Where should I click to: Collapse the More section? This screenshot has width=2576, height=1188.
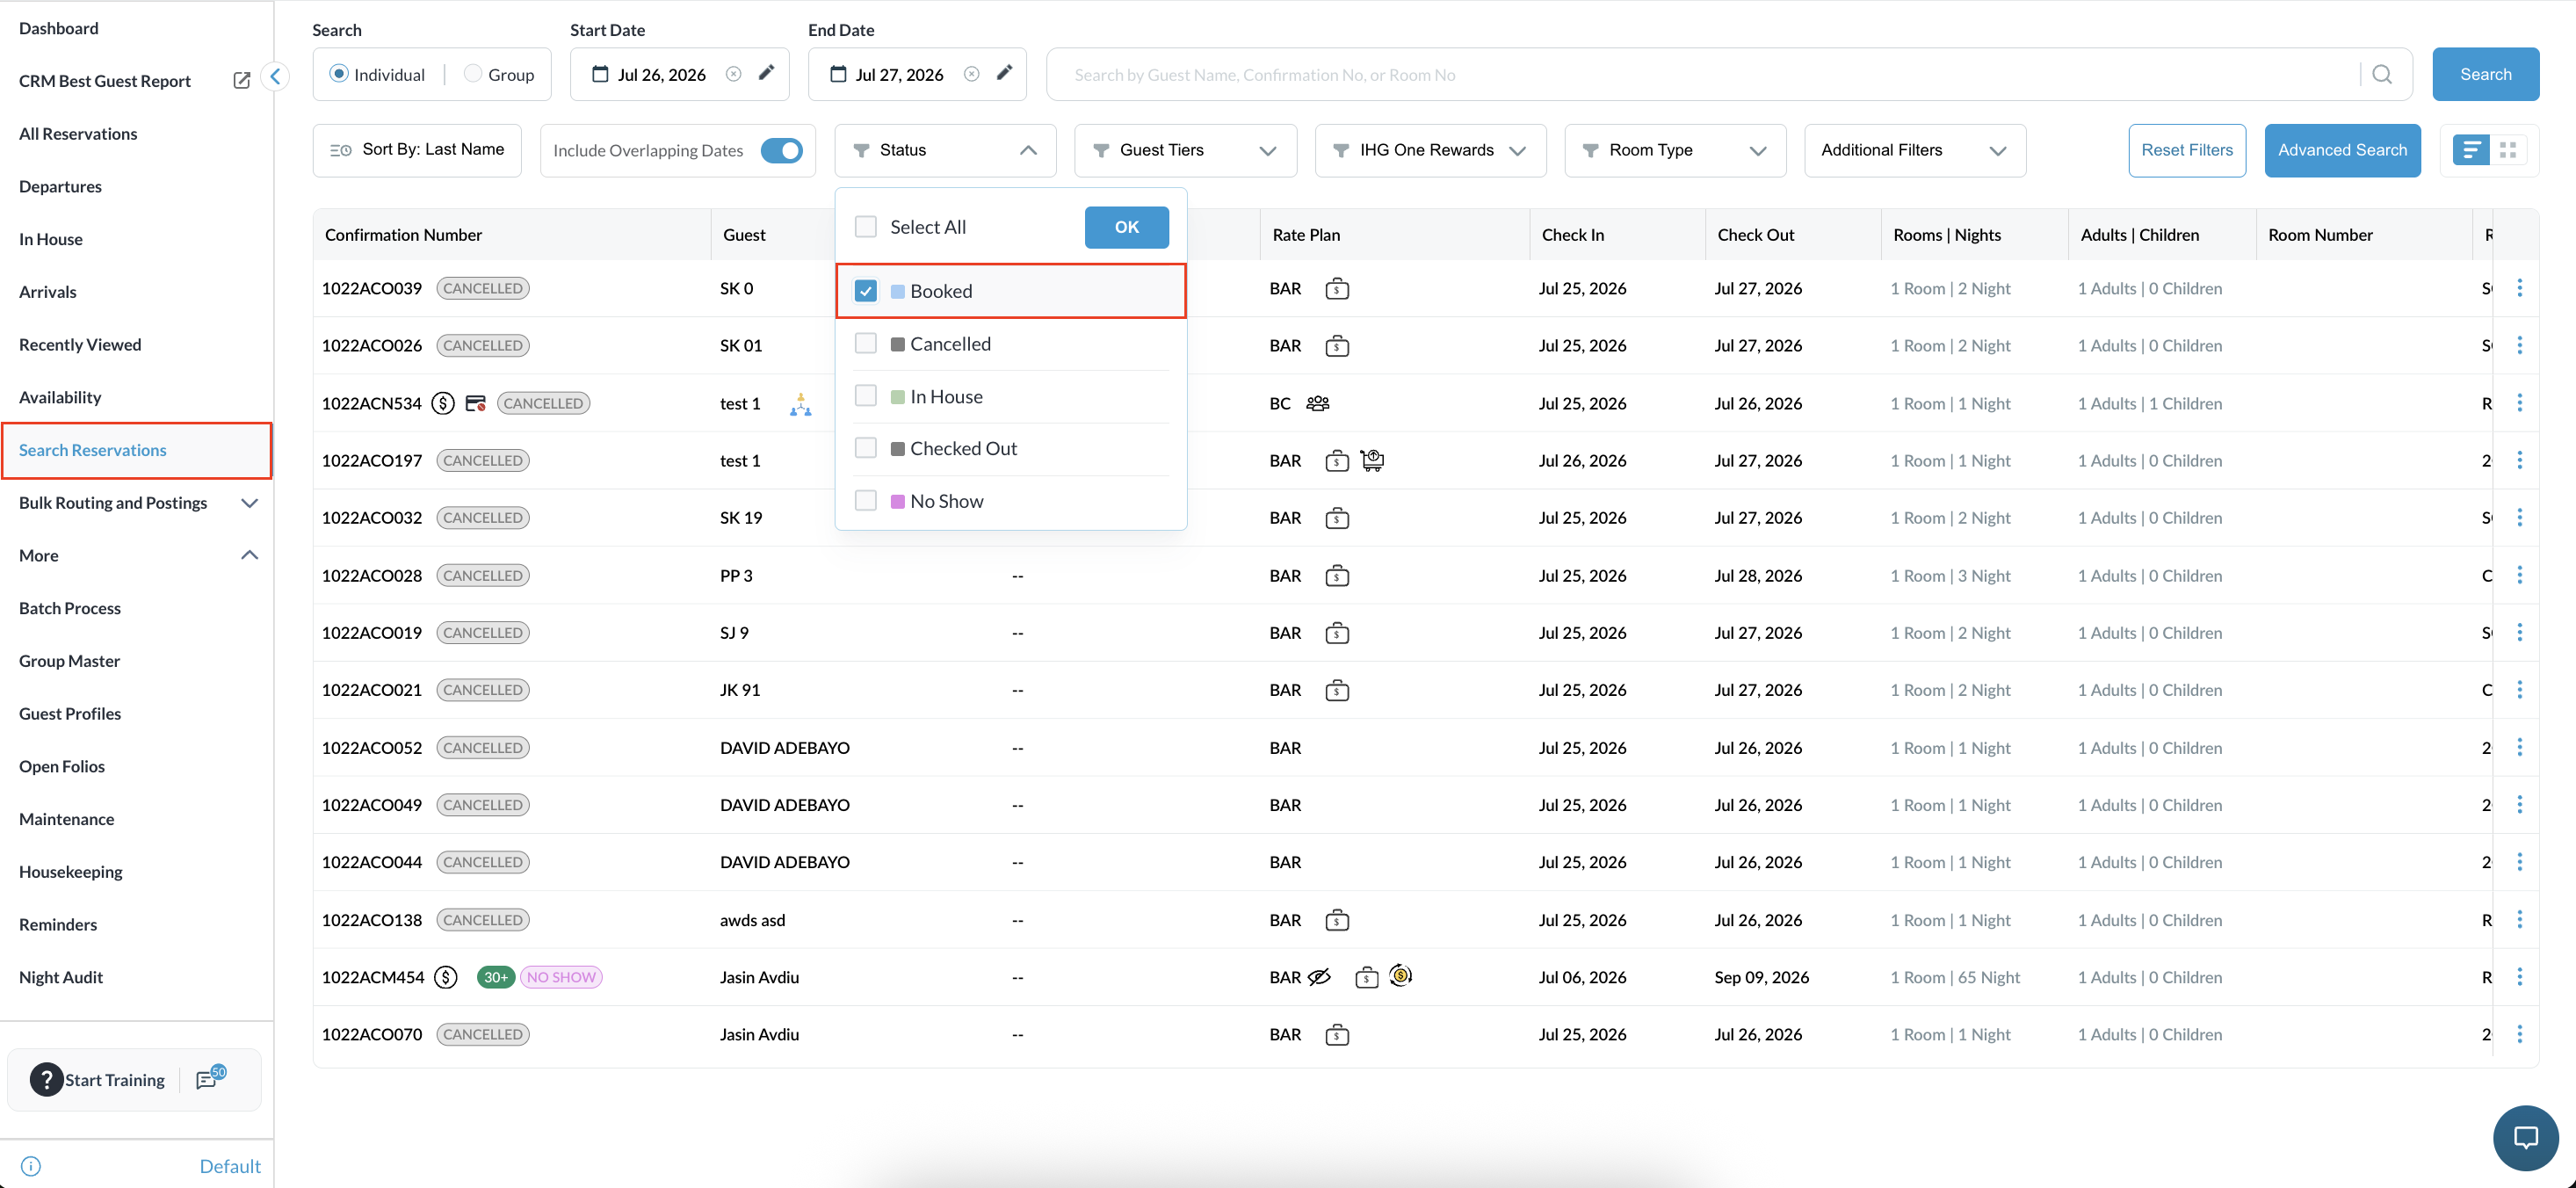(249, 555)
